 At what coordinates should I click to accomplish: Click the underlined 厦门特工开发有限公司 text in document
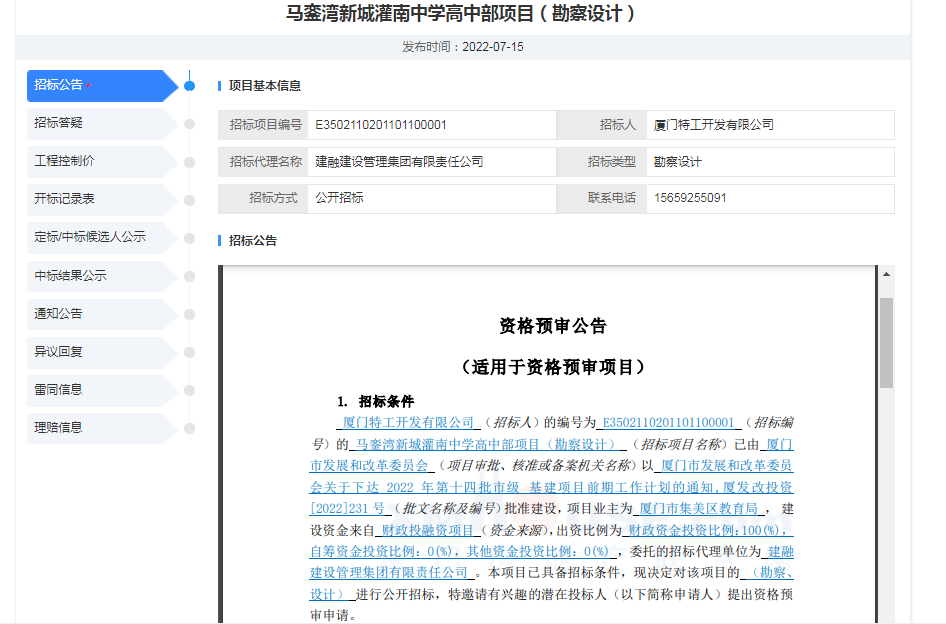click(408, 423)
